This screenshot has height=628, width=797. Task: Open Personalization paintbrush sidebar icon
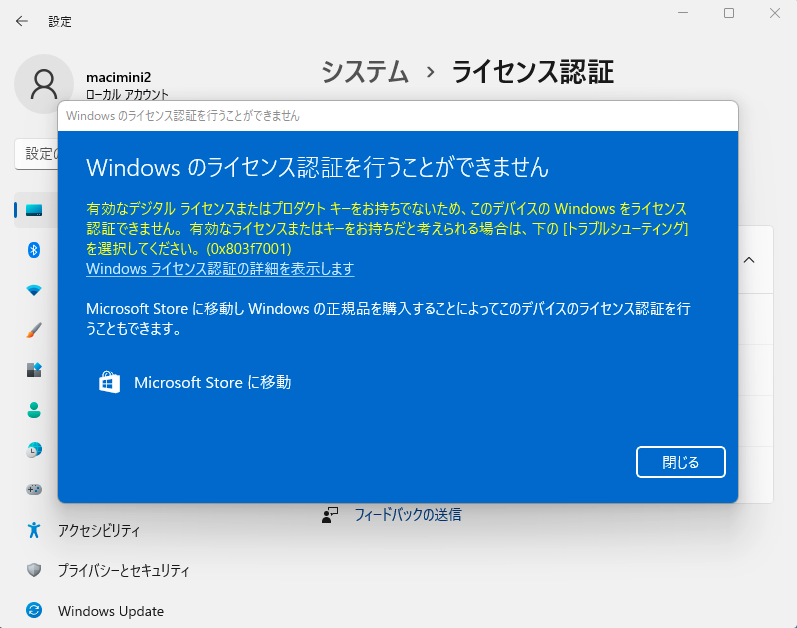(34, 330)
